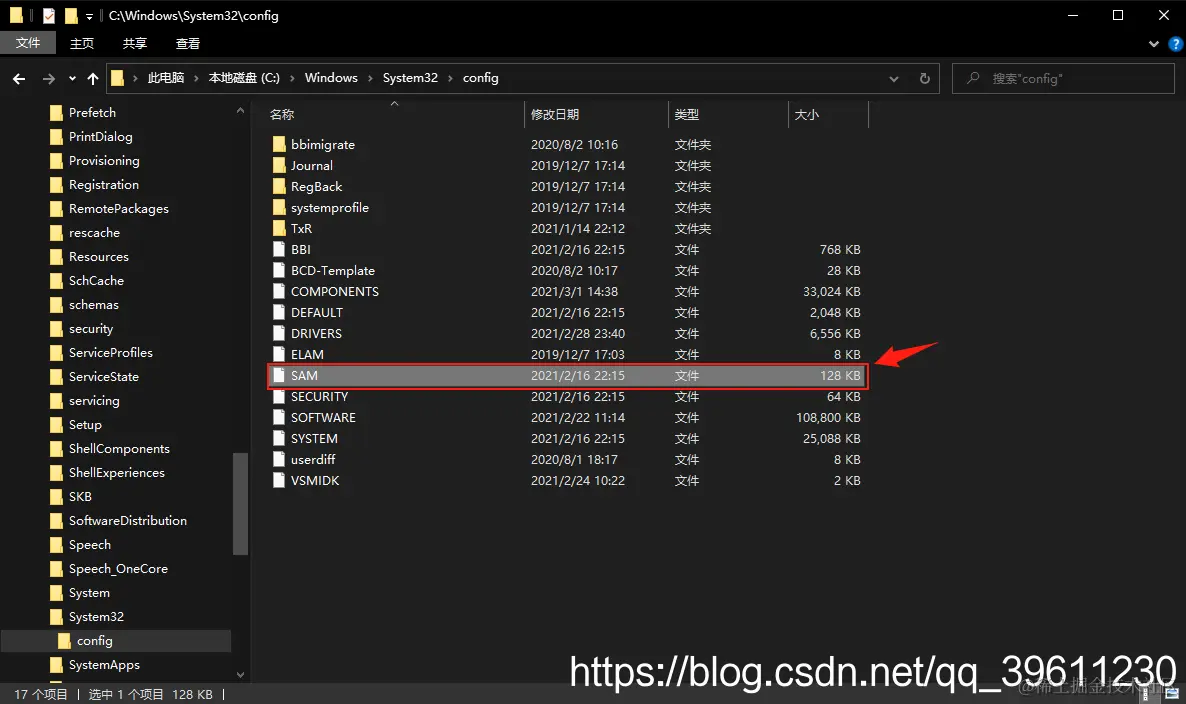
Task: Select the SAM file icon
Action: click(279, 376)
